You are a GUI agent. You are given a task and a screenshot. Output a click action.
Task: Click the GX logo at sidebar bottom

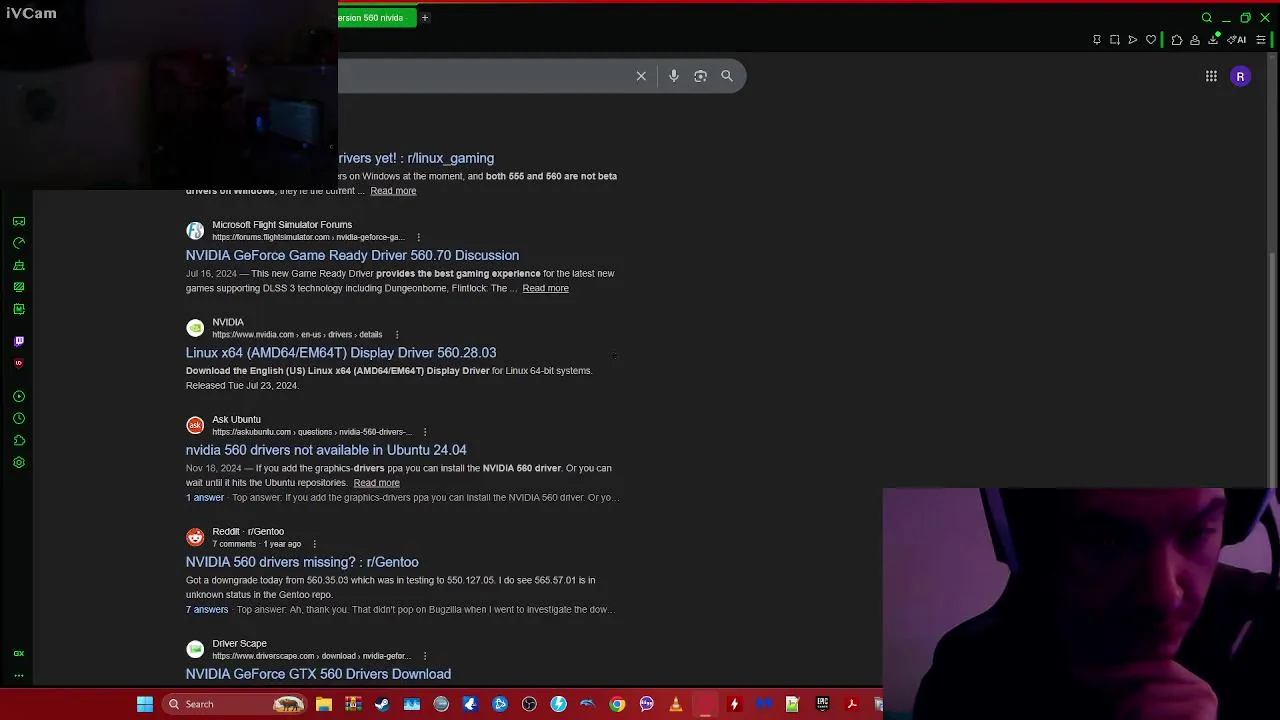pos(19,653)
